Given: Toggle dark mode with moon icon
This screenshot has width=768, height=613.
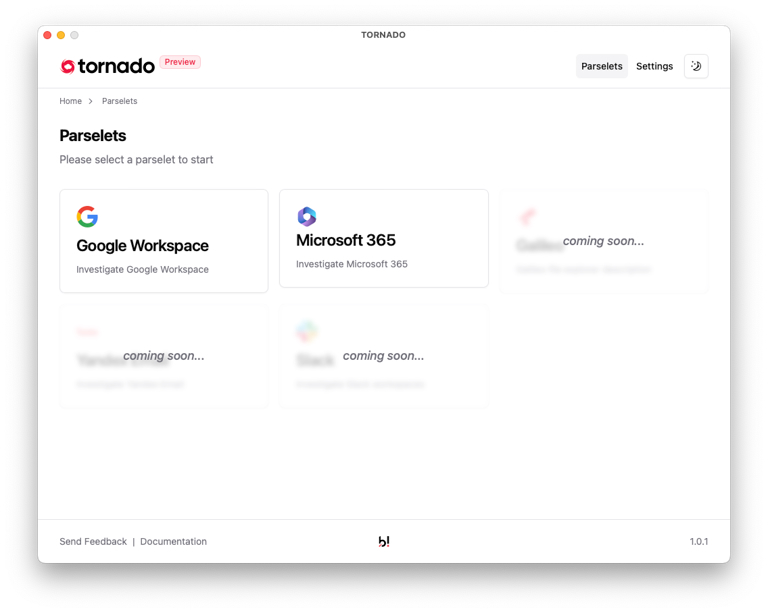Looking at the screenshot, I should (x=696, y=66).
